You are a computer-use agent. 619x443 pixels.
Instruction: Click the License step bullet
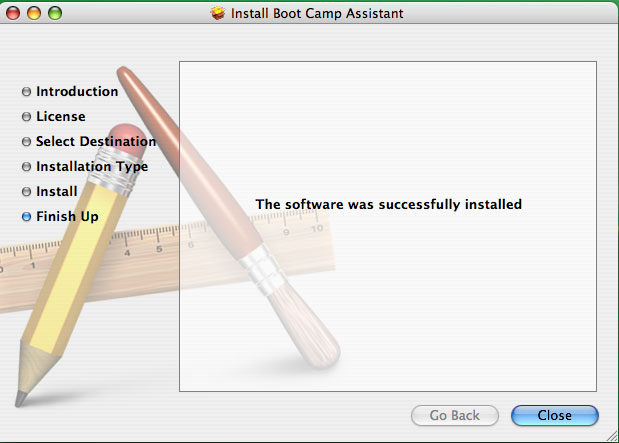(26, 116)
